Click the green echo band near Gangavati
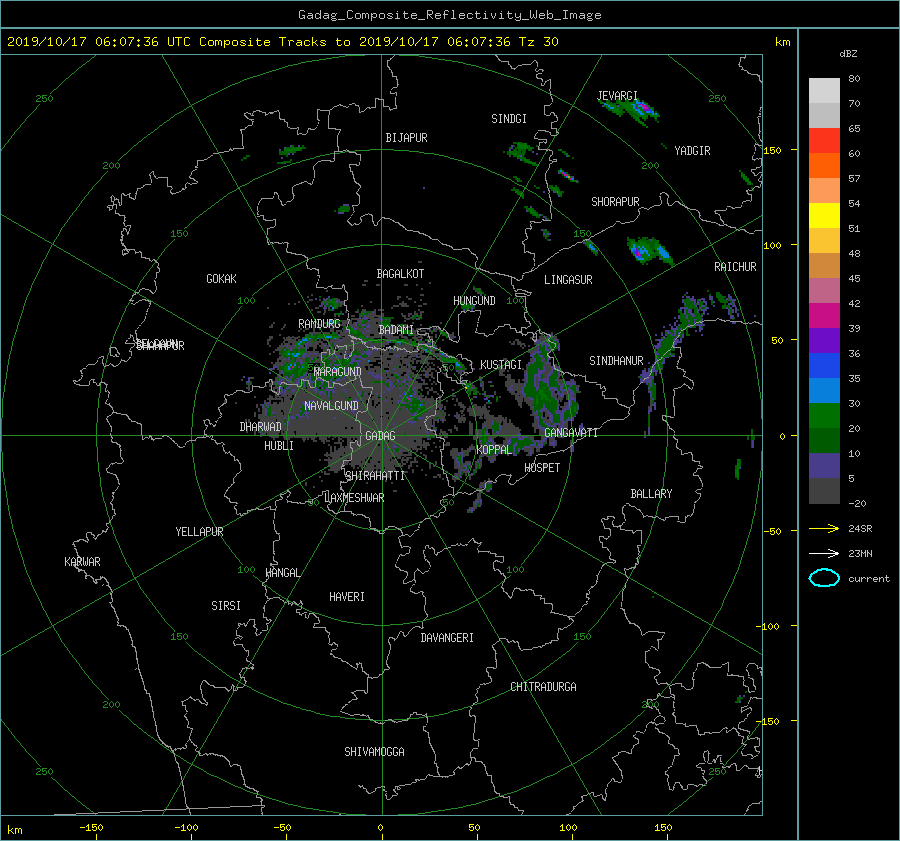The height and width of the screenshot is (841, 900). coord(548,385)
